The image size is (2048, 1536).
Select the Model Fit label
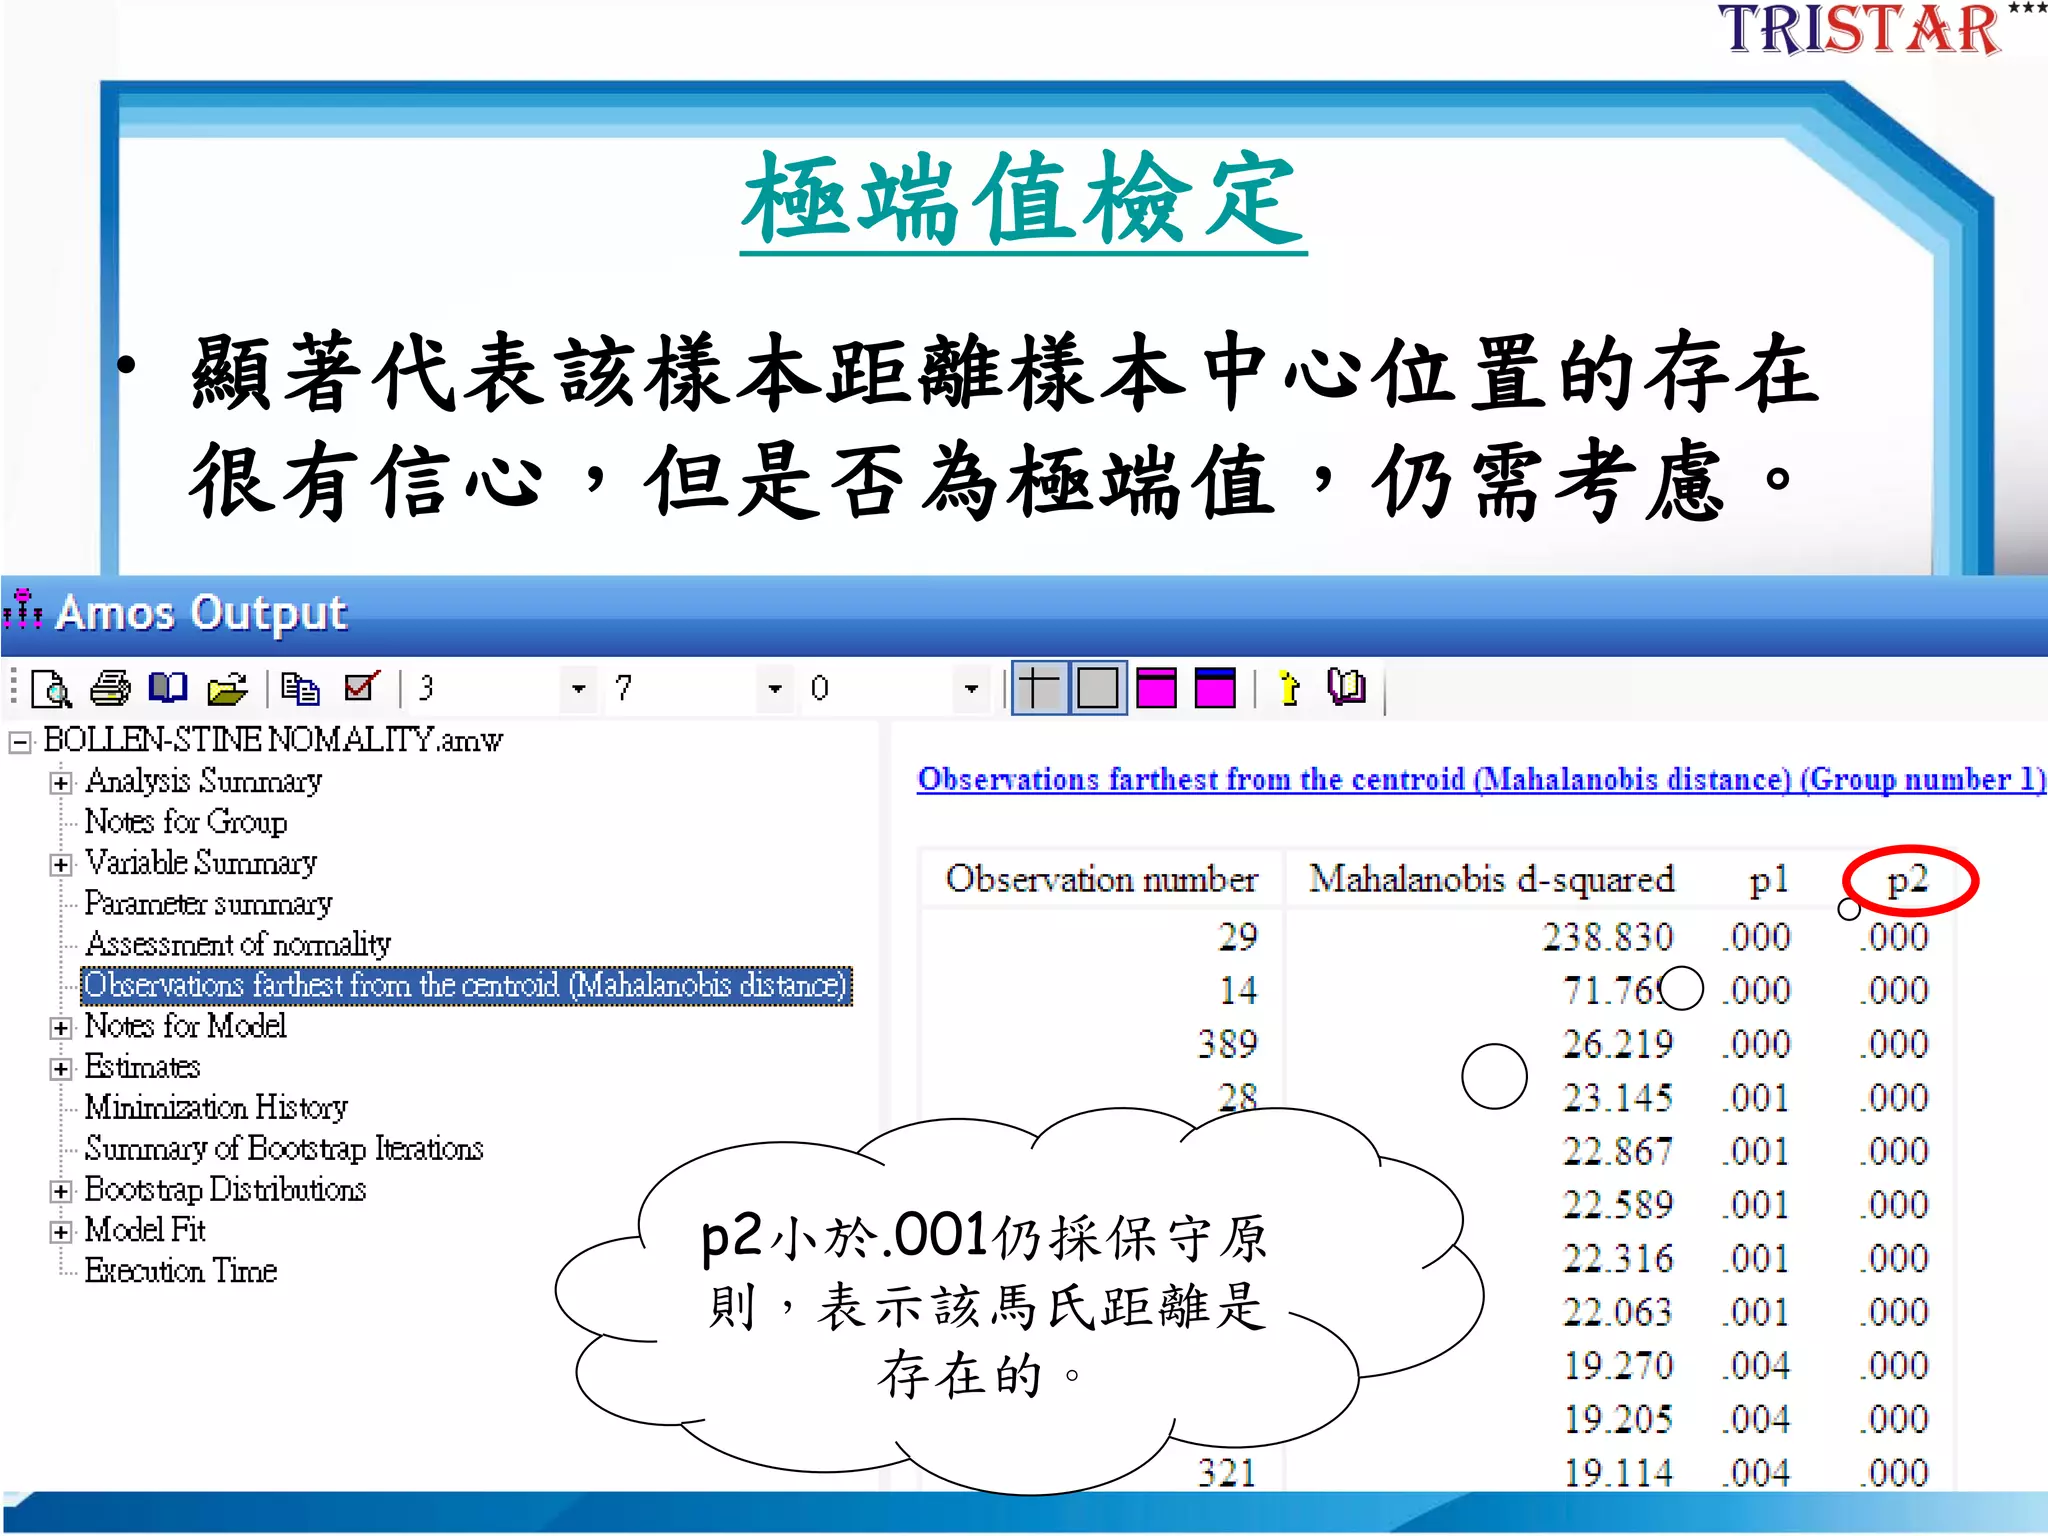(x=145, y=1230)
